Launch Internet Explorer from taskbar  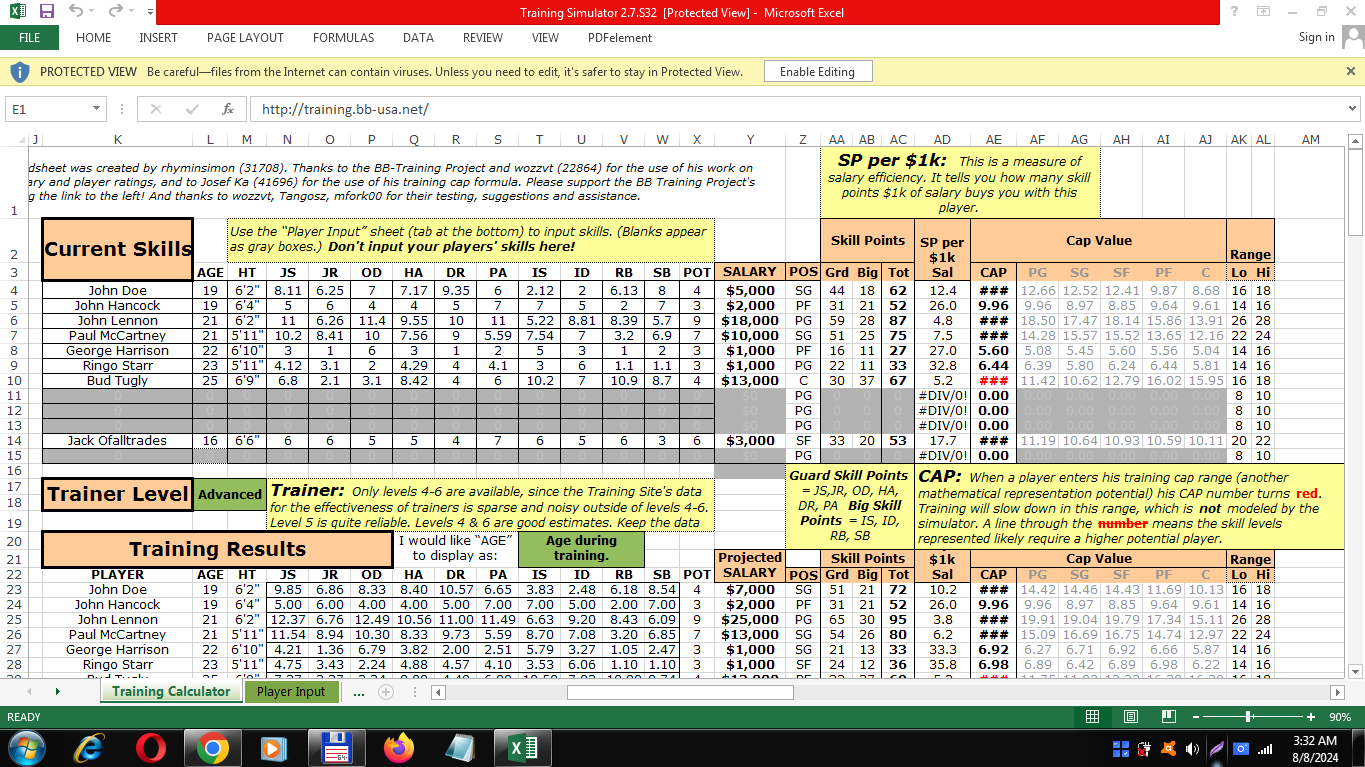(x=89, y=748)
